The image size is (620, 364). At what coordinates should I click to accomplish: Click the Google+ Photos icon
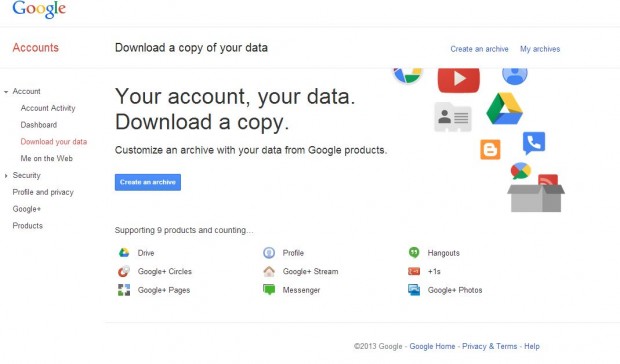pos(414,290)
